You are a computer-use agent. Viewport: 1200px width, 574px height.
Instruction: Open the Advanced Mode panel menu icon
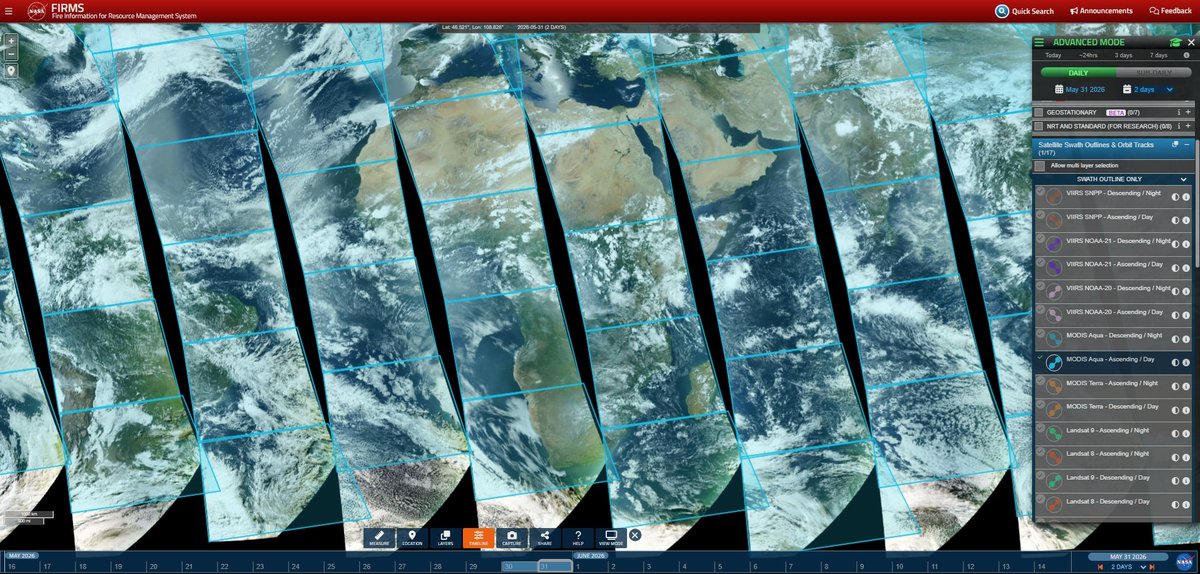click(x=1039, y=42)
